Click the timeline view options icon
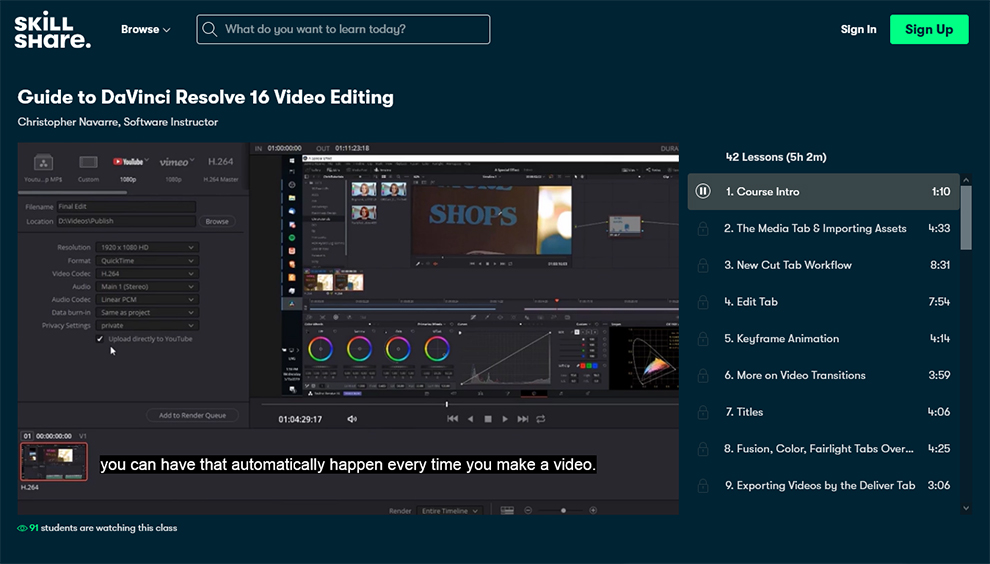This screenshot has width=990, height=564. (x=507, y=510)
